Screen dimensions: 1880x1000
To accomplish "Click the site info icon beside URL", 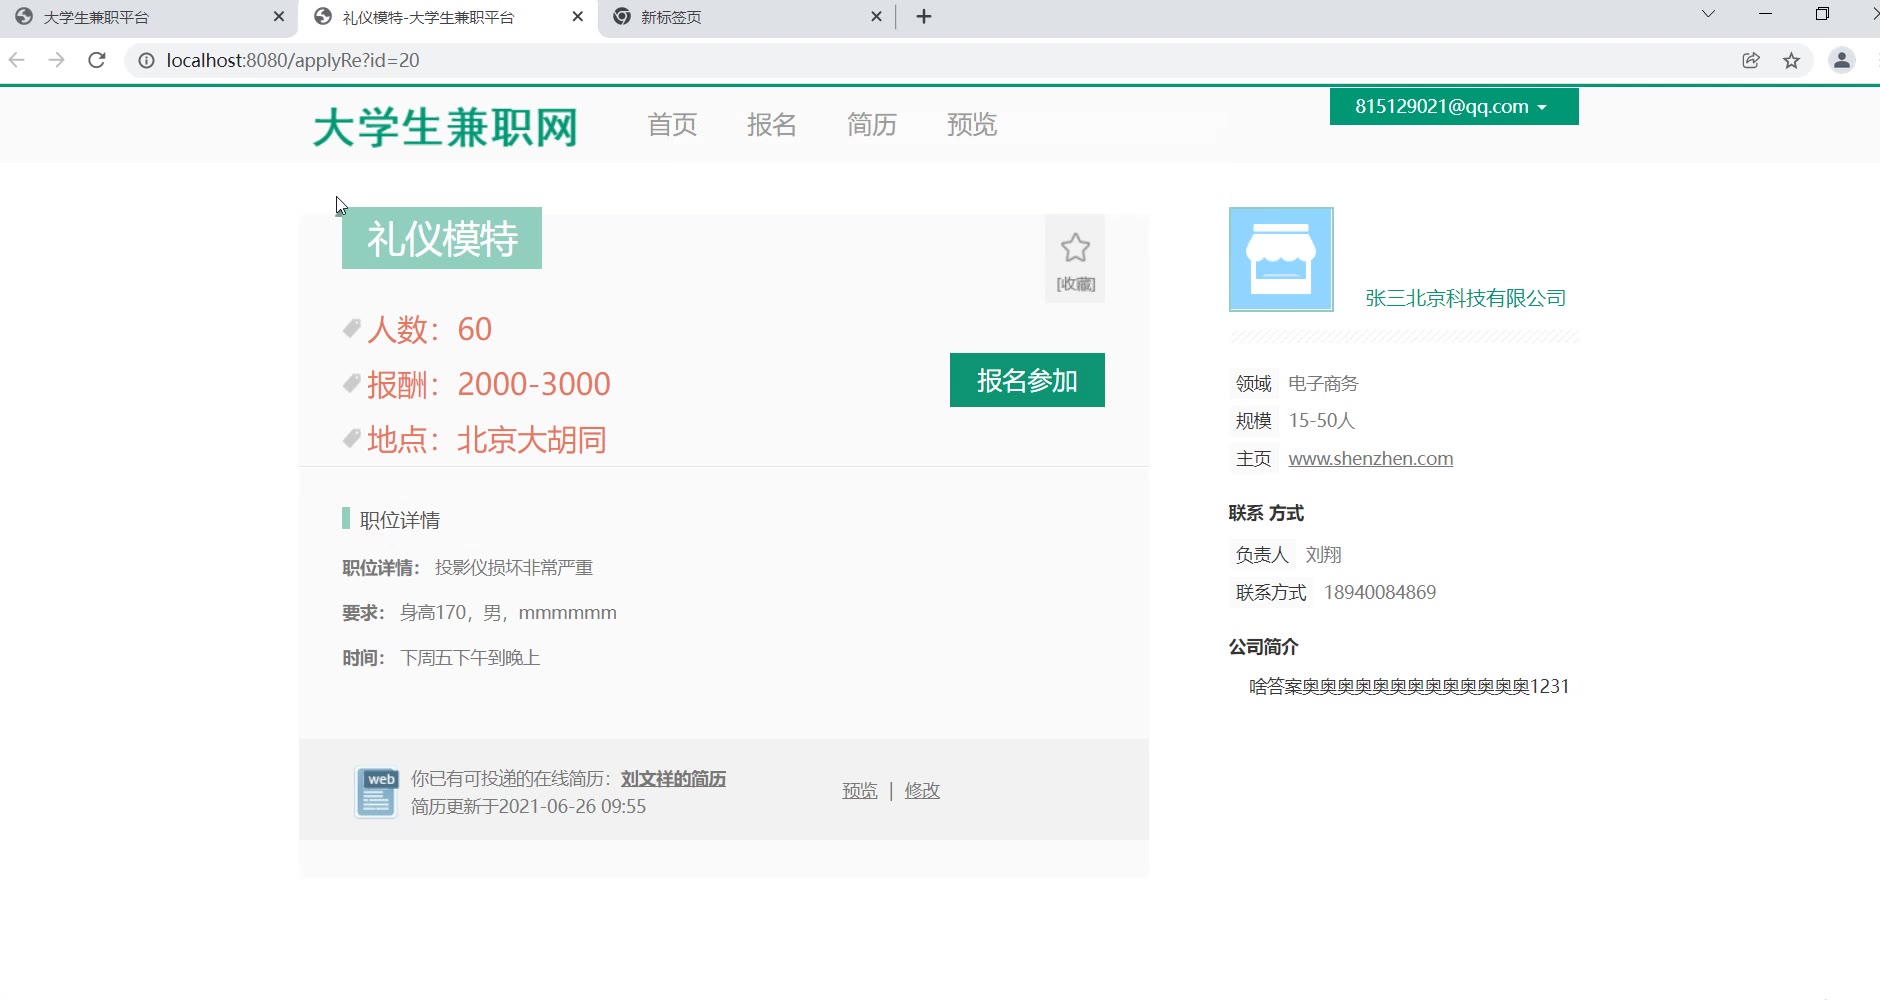I will 146,61.
